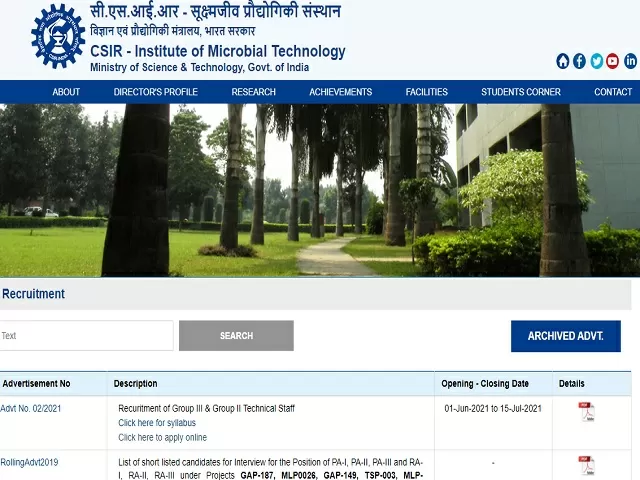Viewport: 640px width, 480px height.
Task: Click here to apply online link
Action: pos(162,438)
